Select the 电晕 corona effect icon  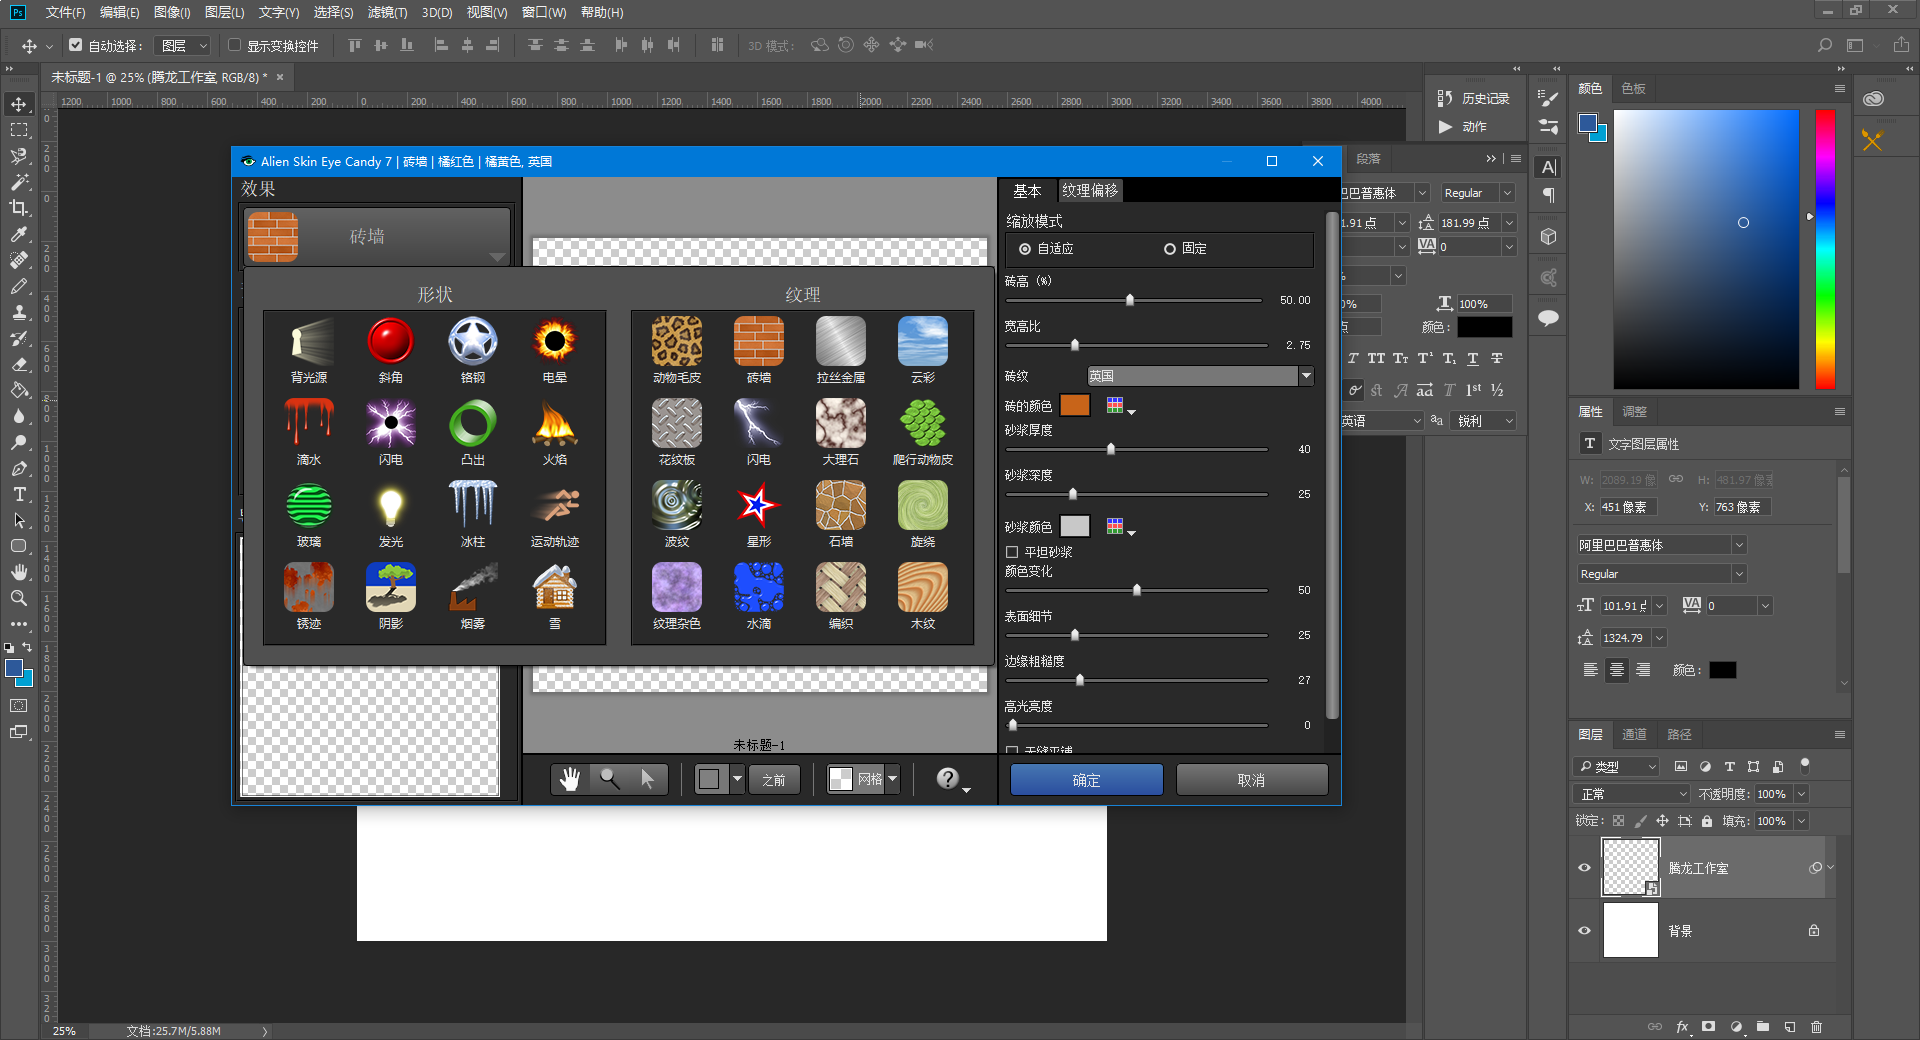(x=555, y=342)
